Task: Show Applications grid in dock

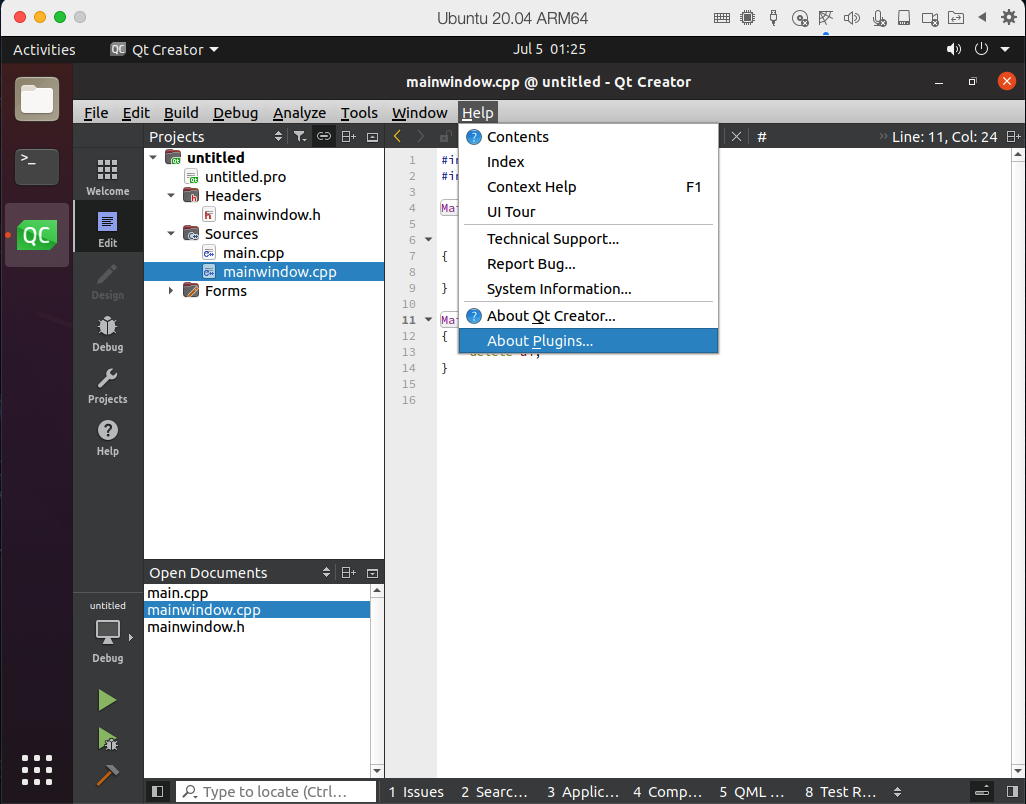Action: tap(37, 769)
